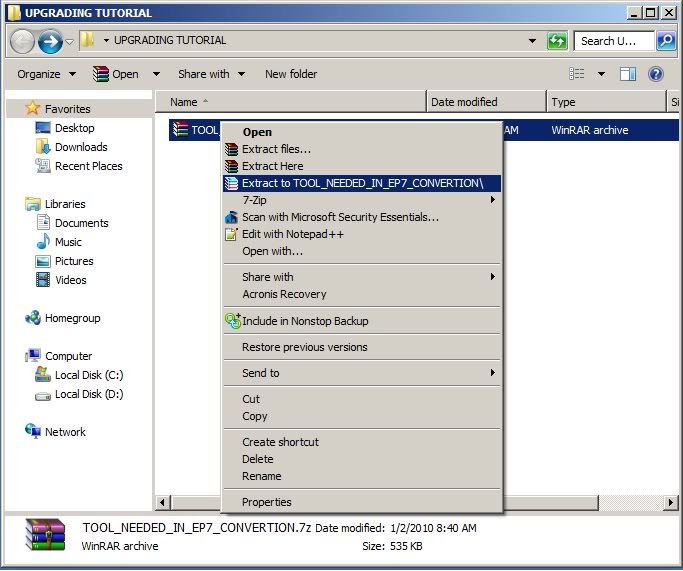Click the Share with toolbar button
Viewport: 683px width, 571px height.
(x=209, y=74)
